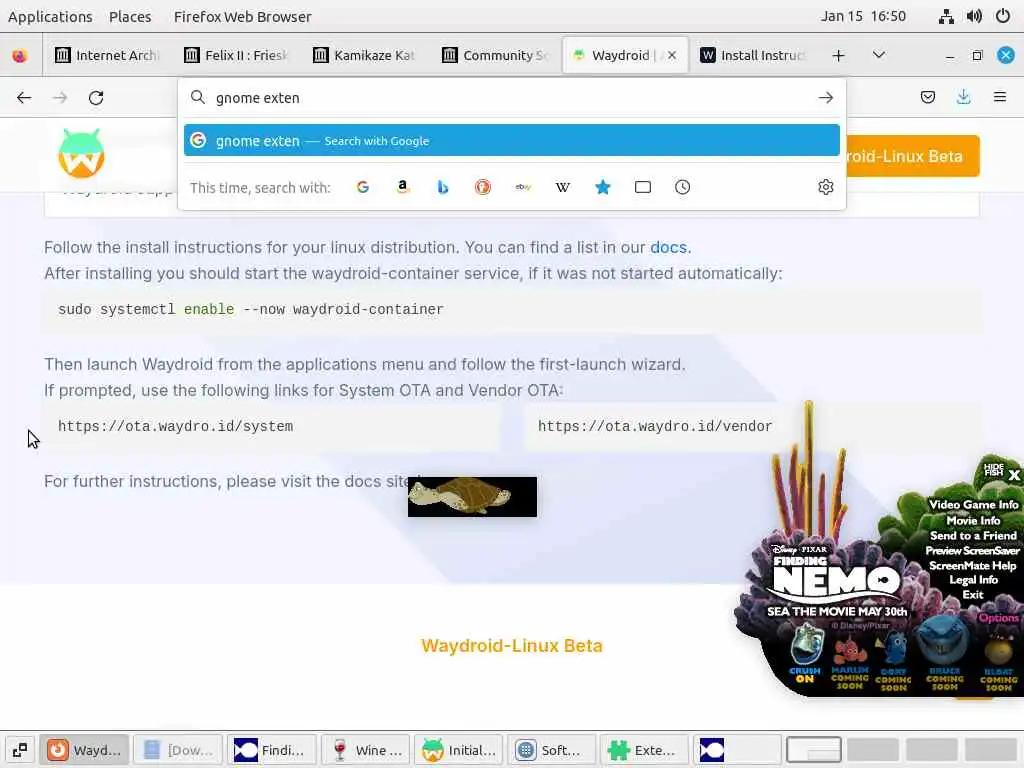The width and height of the screenshot is (1024, 768).
Task: Open Legal Info in Nemo panel
Action: [x=973, y=580]
